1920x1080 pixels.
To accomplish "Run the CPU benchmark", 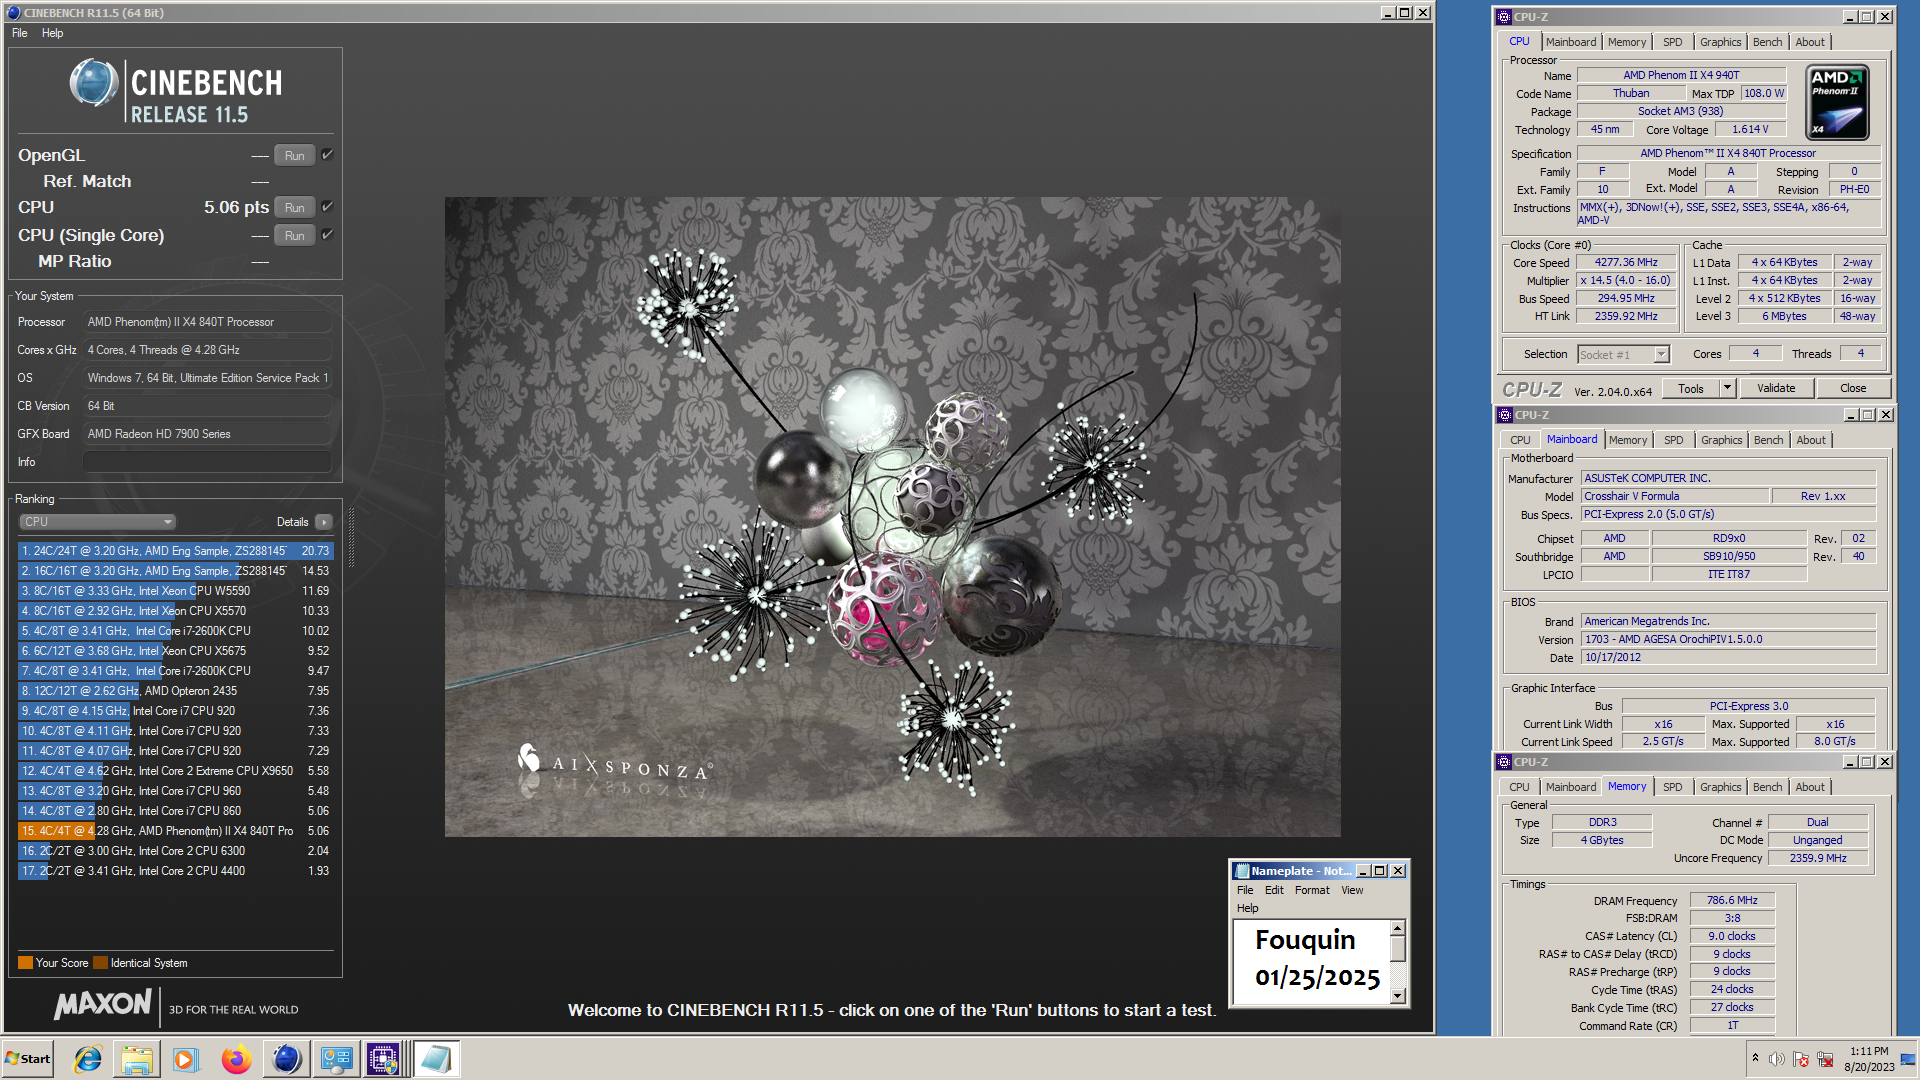I will tap(294, 207).
